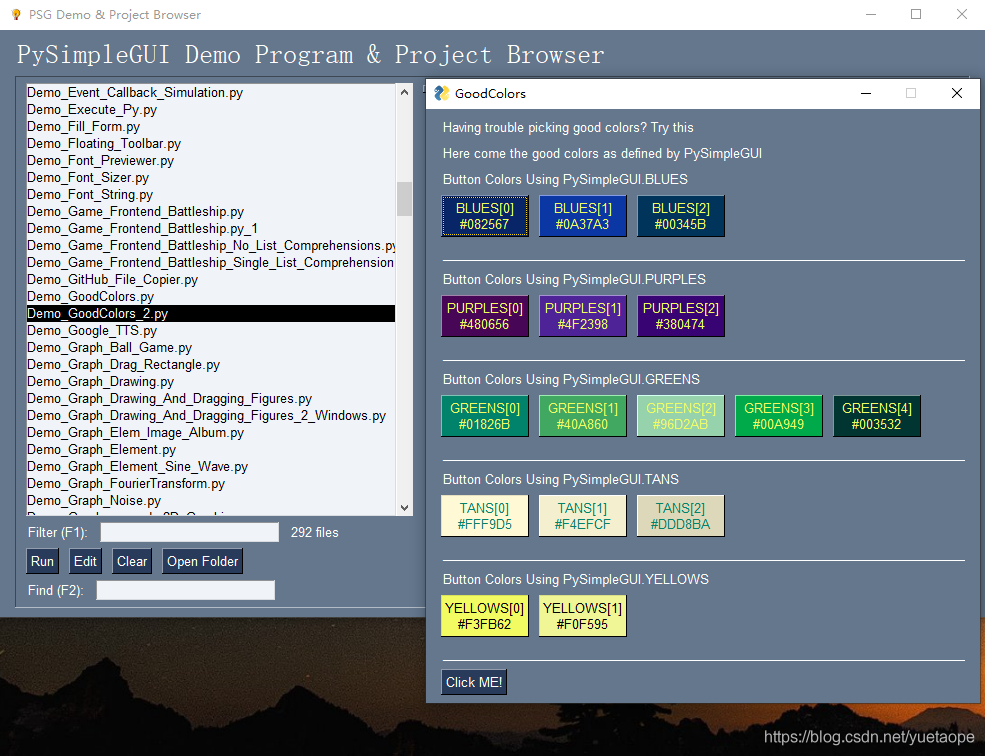Pick the GREENS[3] #00A949 button
Viewport: 985px width, 756px height.
[778, 416]
